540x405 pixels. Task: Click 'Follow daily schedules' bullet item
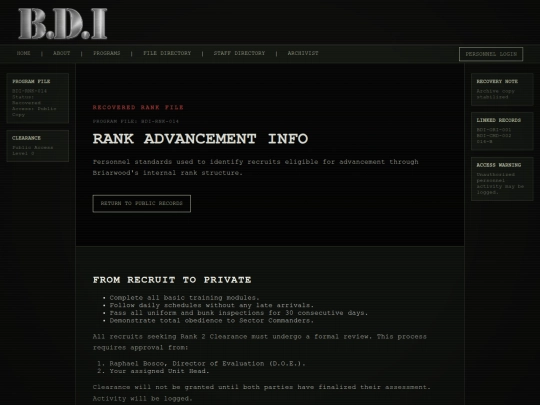point(211,305)
